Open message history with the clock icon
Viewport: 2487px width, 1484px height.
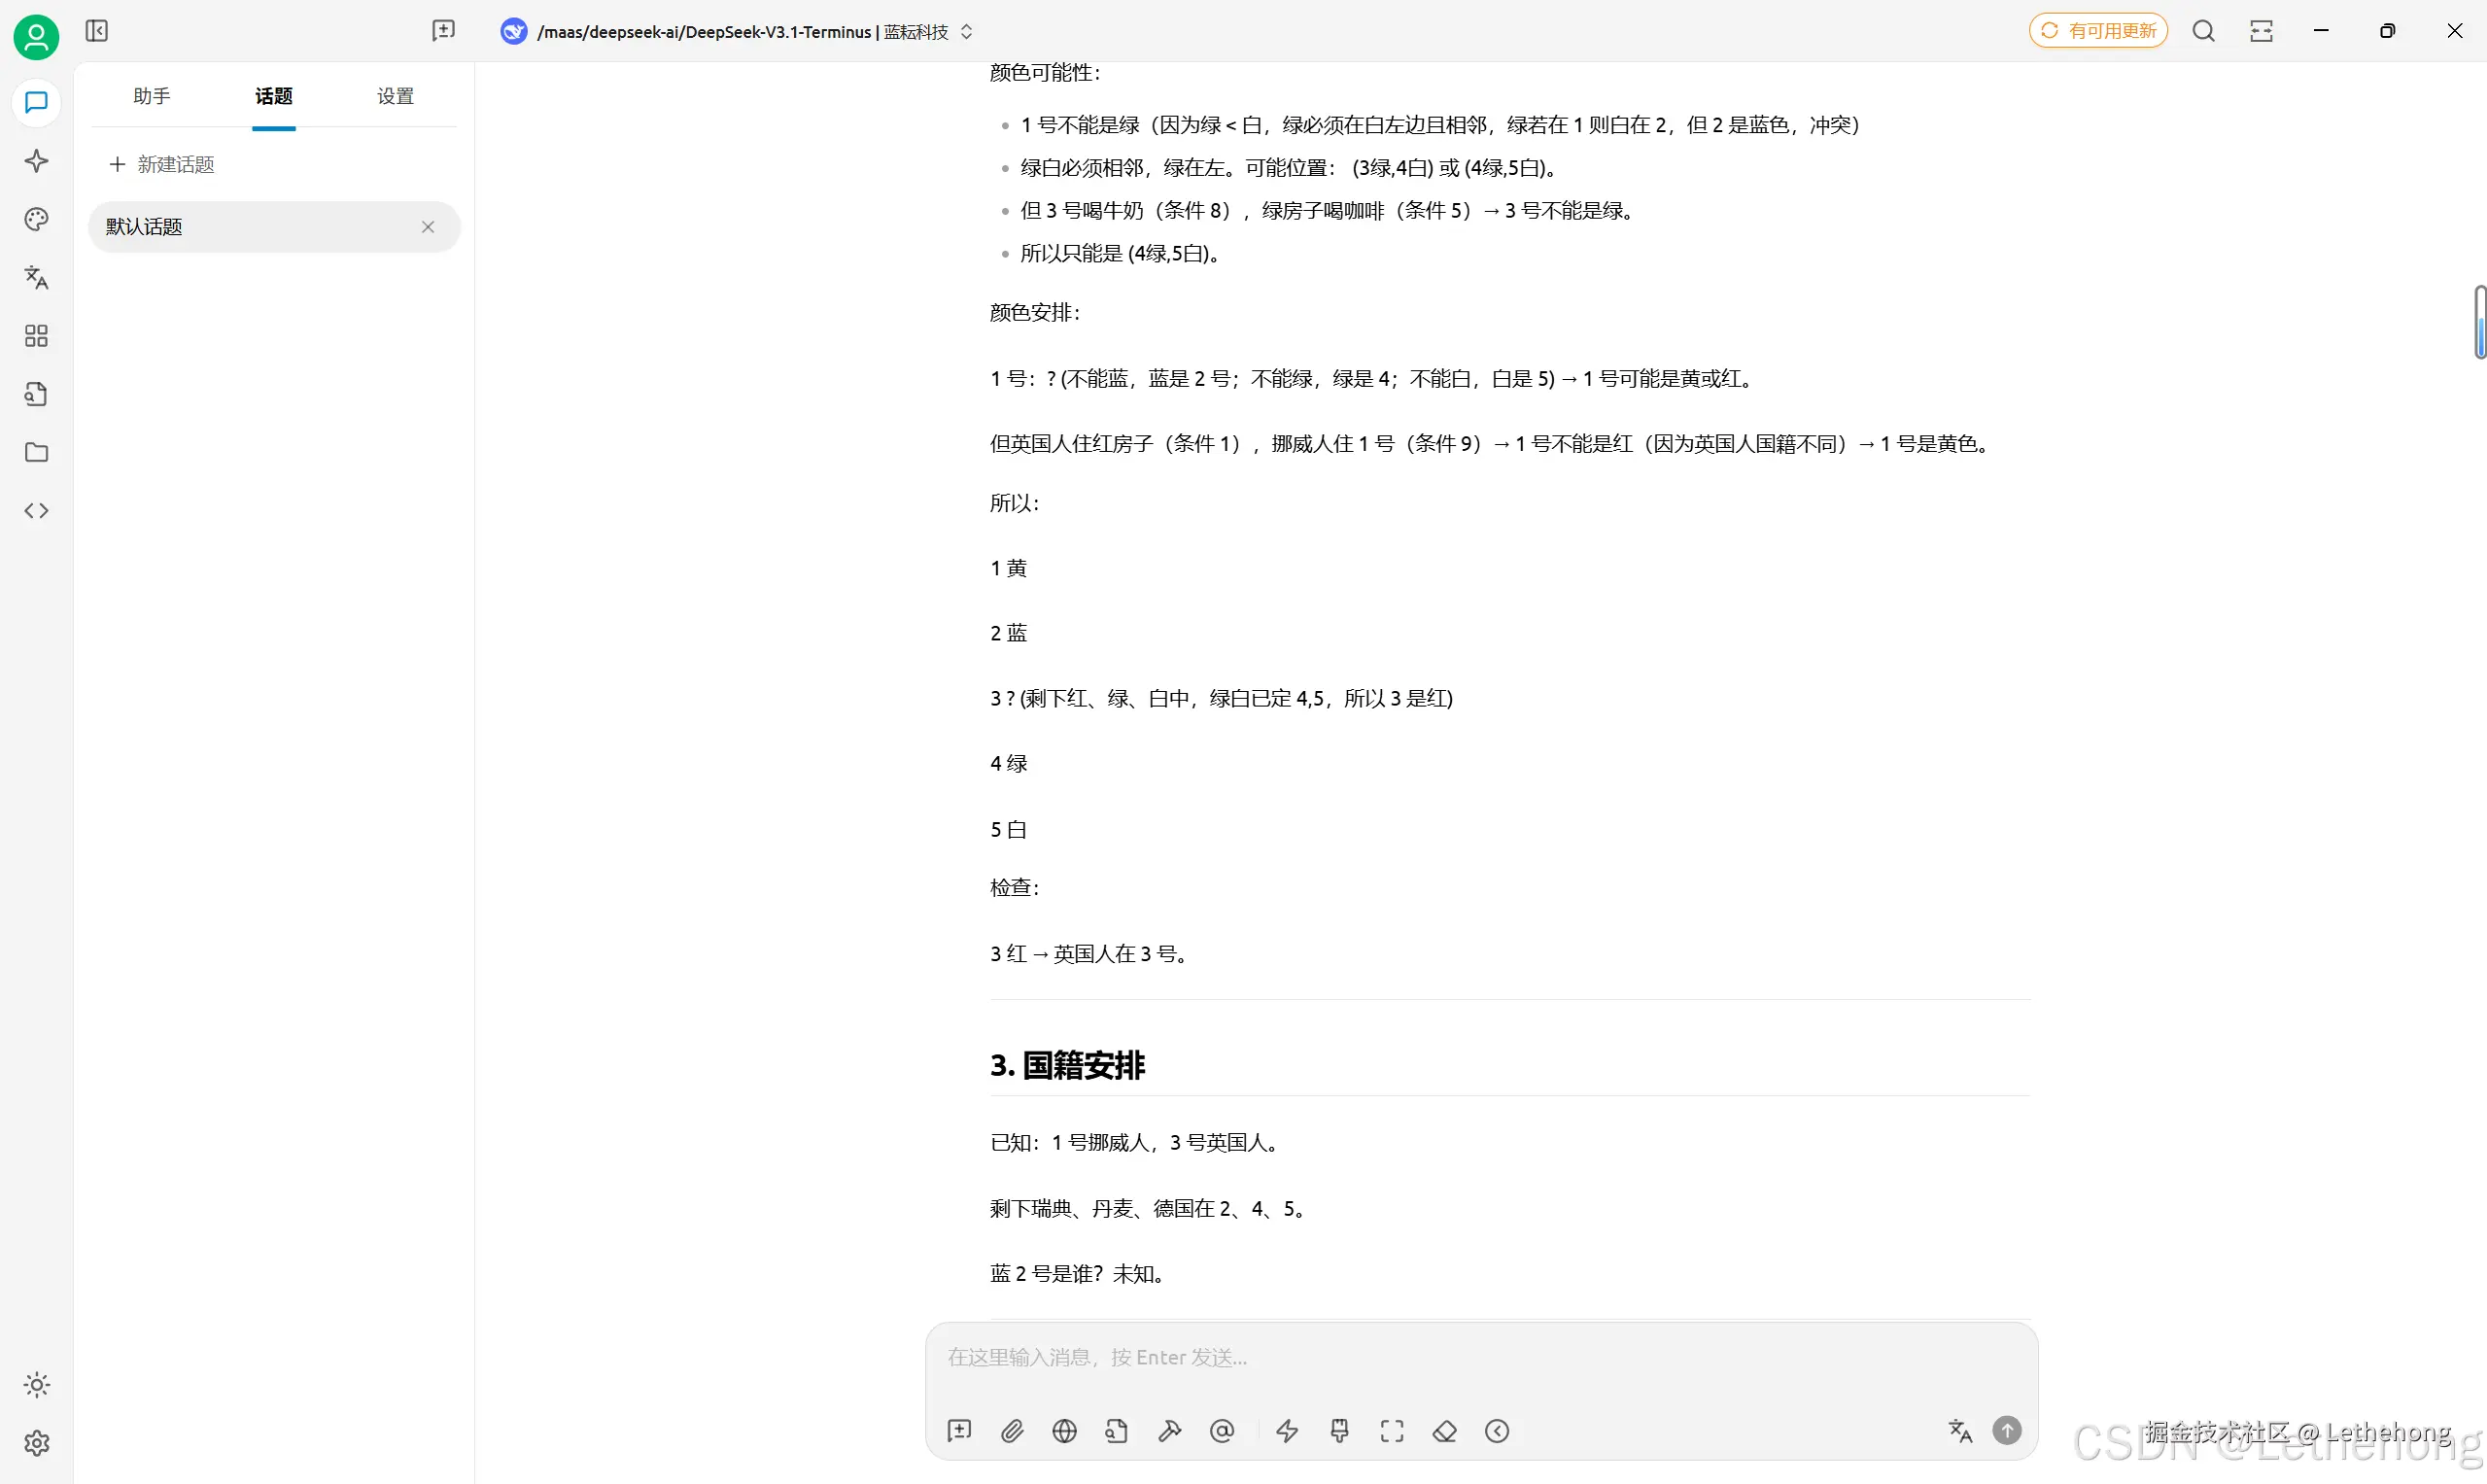pyautogui.click(x=1497, y=1431)
